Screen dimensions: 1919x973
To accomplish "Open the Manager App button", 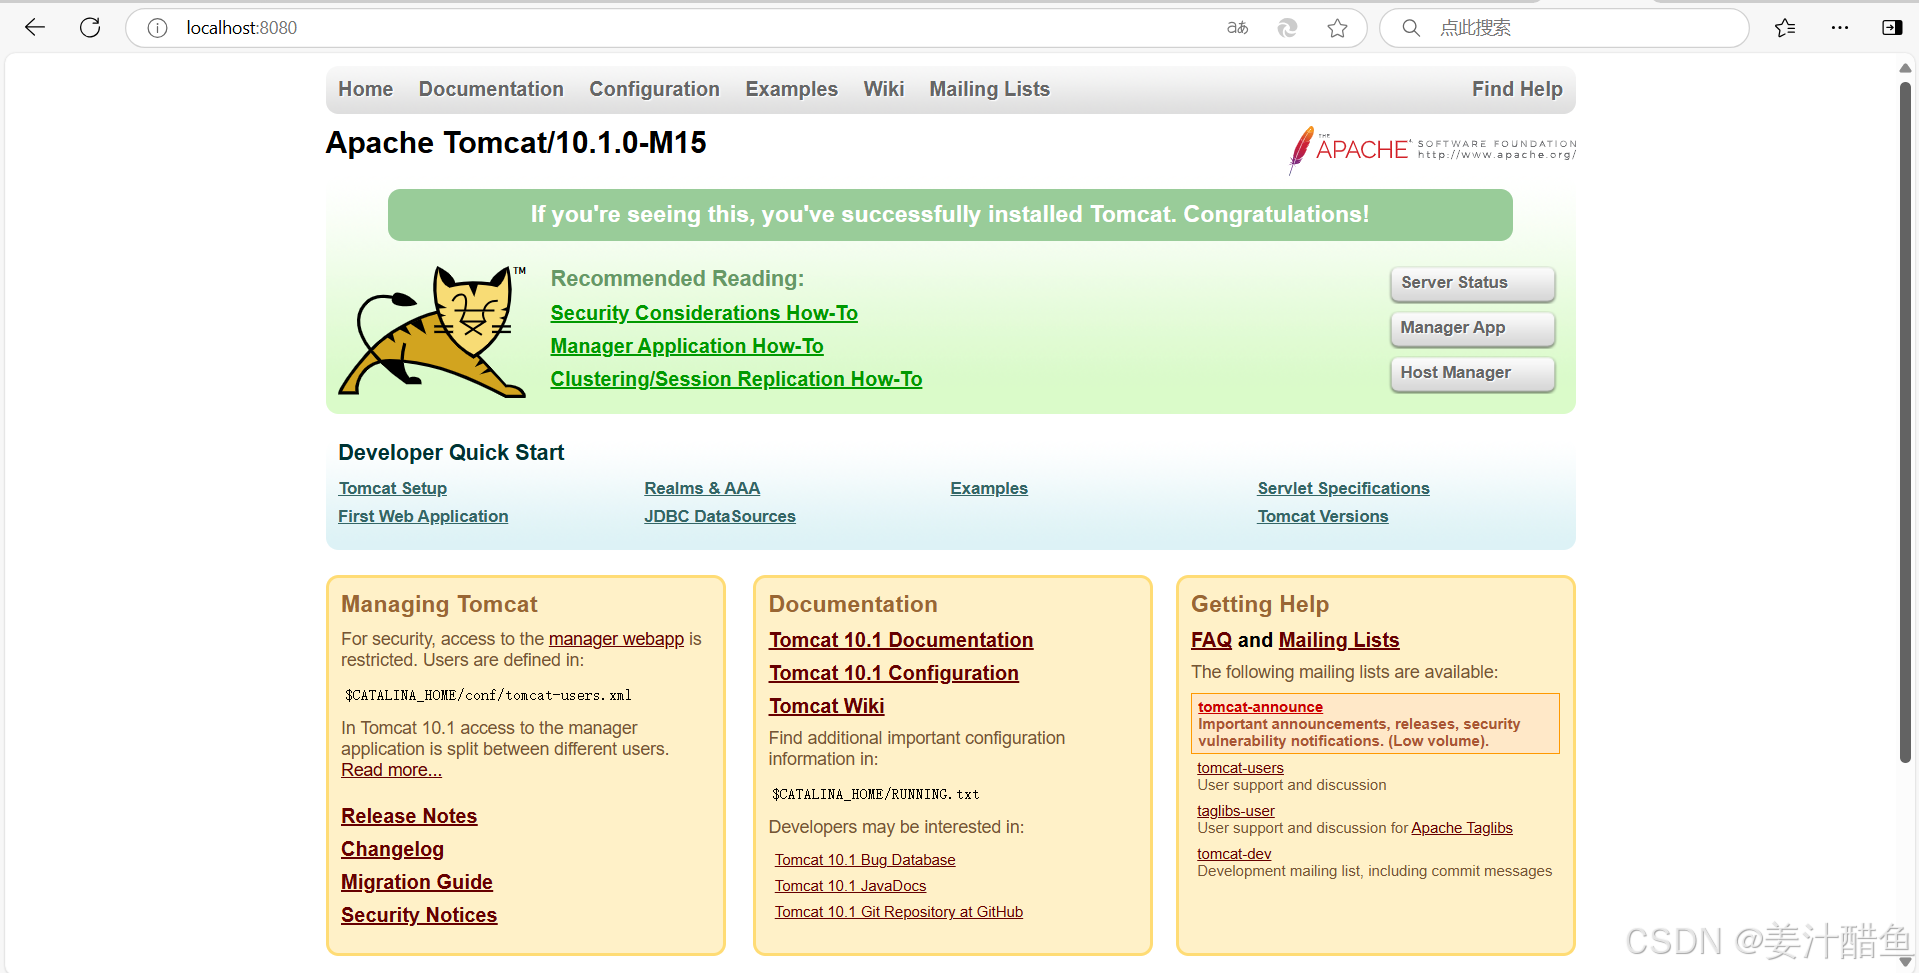I will coord(1472,328).
